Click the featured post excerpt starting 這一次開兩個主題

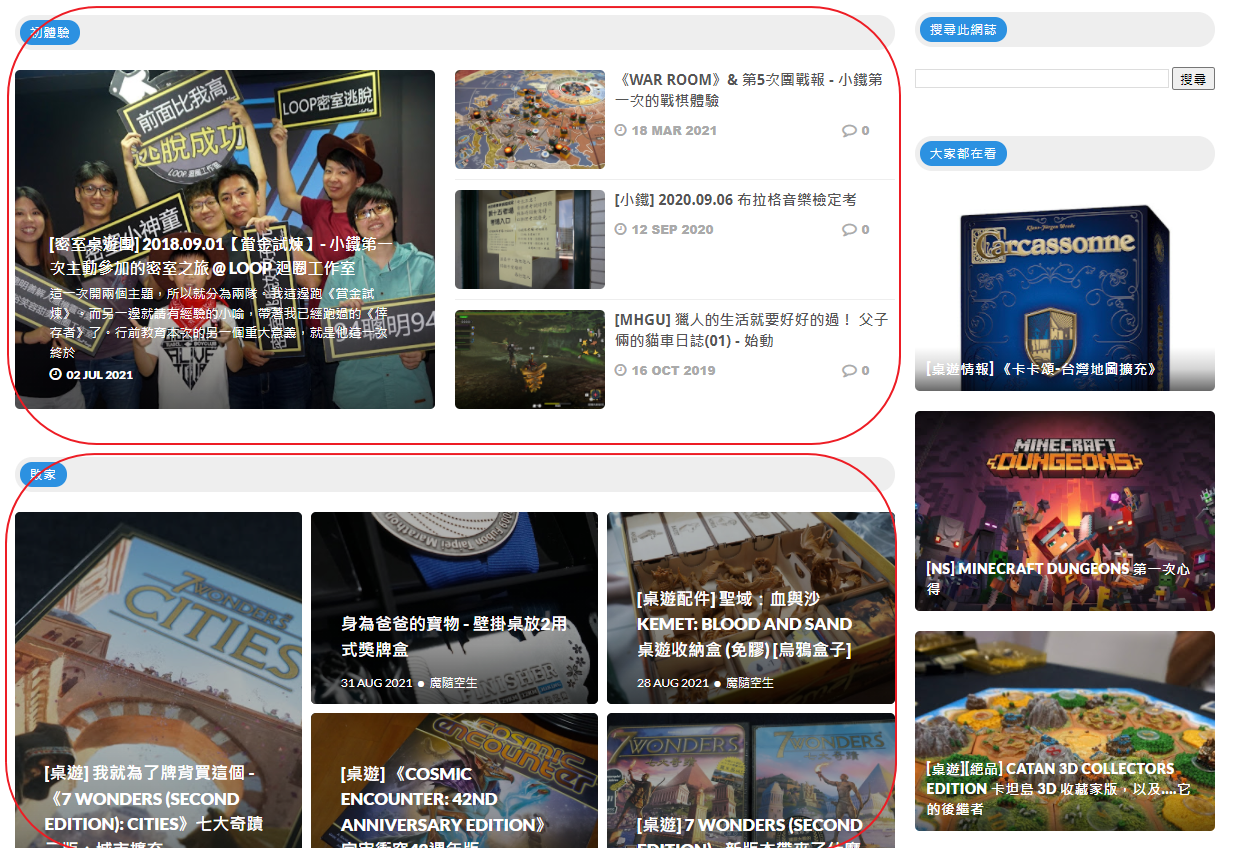pos(218,323)
